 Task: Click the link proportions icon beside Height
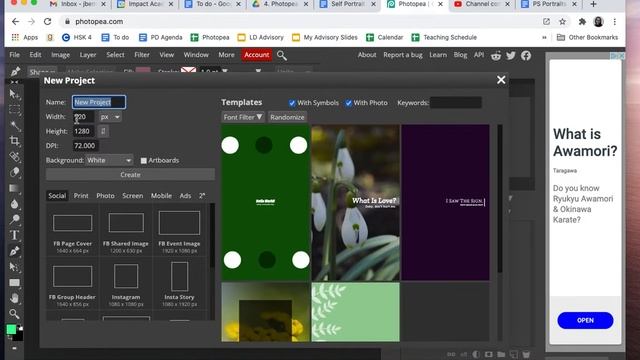click(x=103, y=131)
